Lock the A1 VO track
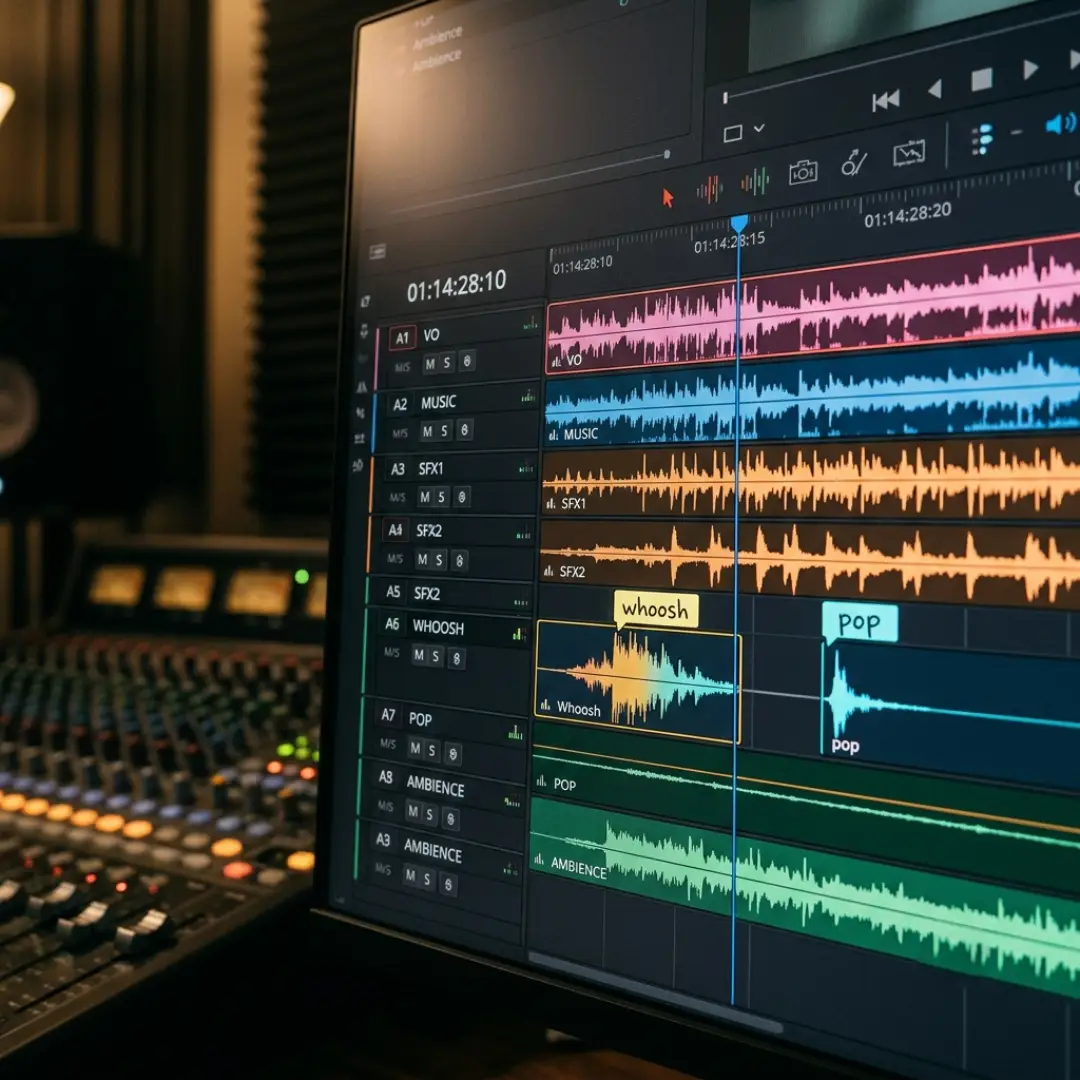This screenshot has height=1080, width=1080. pos(467,361)
